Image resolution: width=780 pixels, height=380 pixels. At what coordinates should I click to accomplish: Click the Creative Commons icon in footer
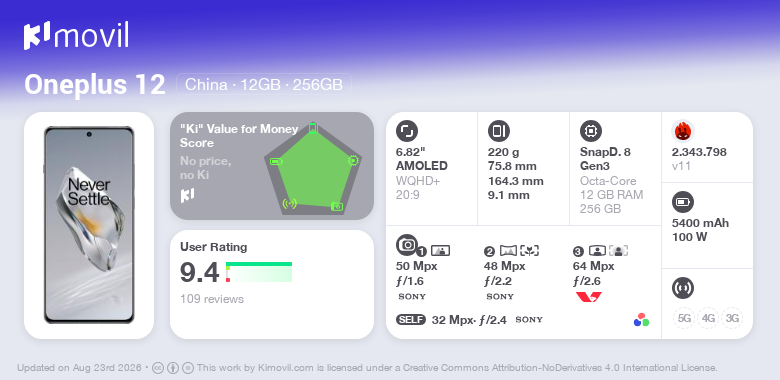point(157,368)
